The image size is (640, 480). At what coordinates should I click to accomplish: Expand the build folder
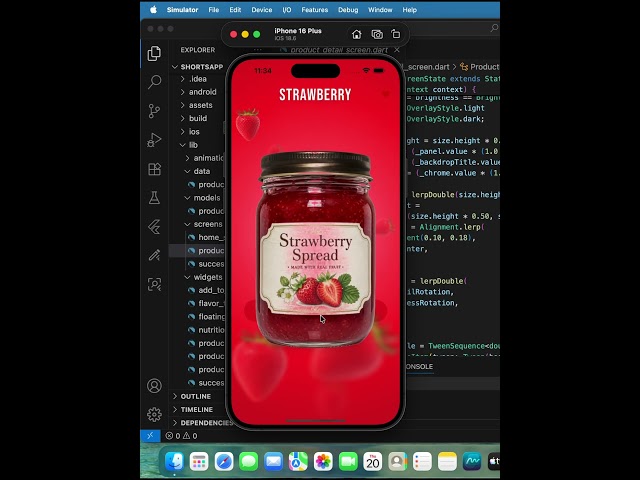198,118
